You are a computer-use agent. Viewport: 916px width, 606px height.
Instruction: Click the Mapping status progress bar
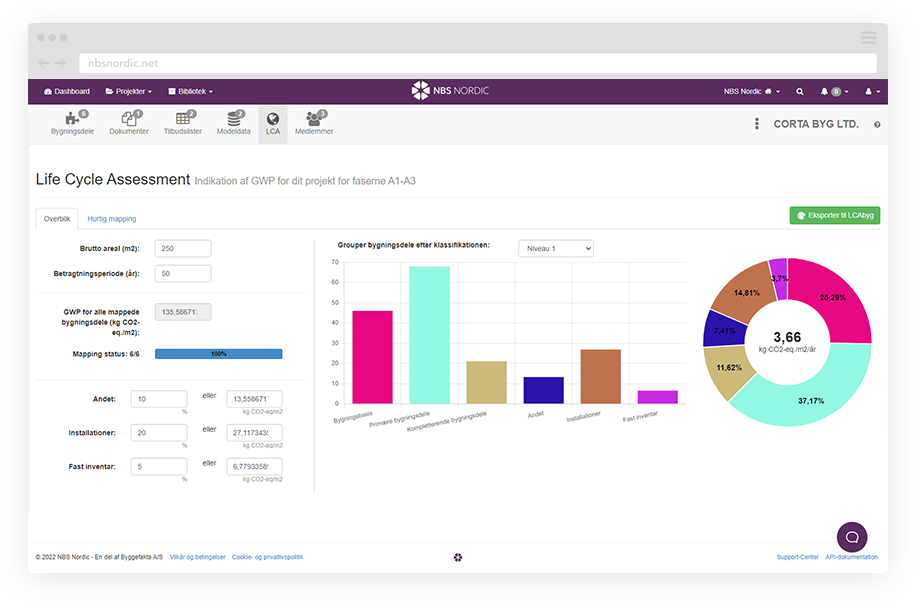[x=218, y=354]
